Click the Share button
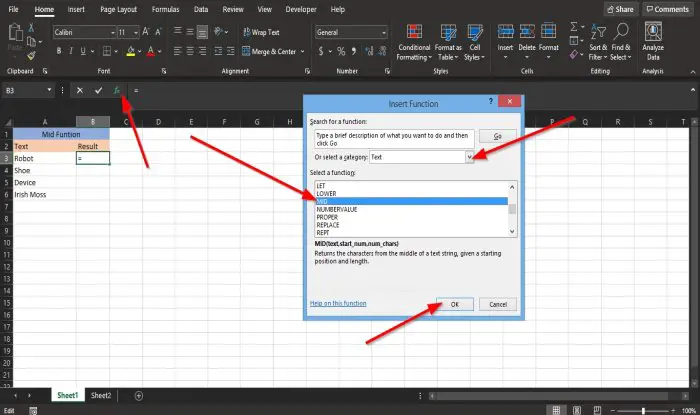 [x=621, y=9]
